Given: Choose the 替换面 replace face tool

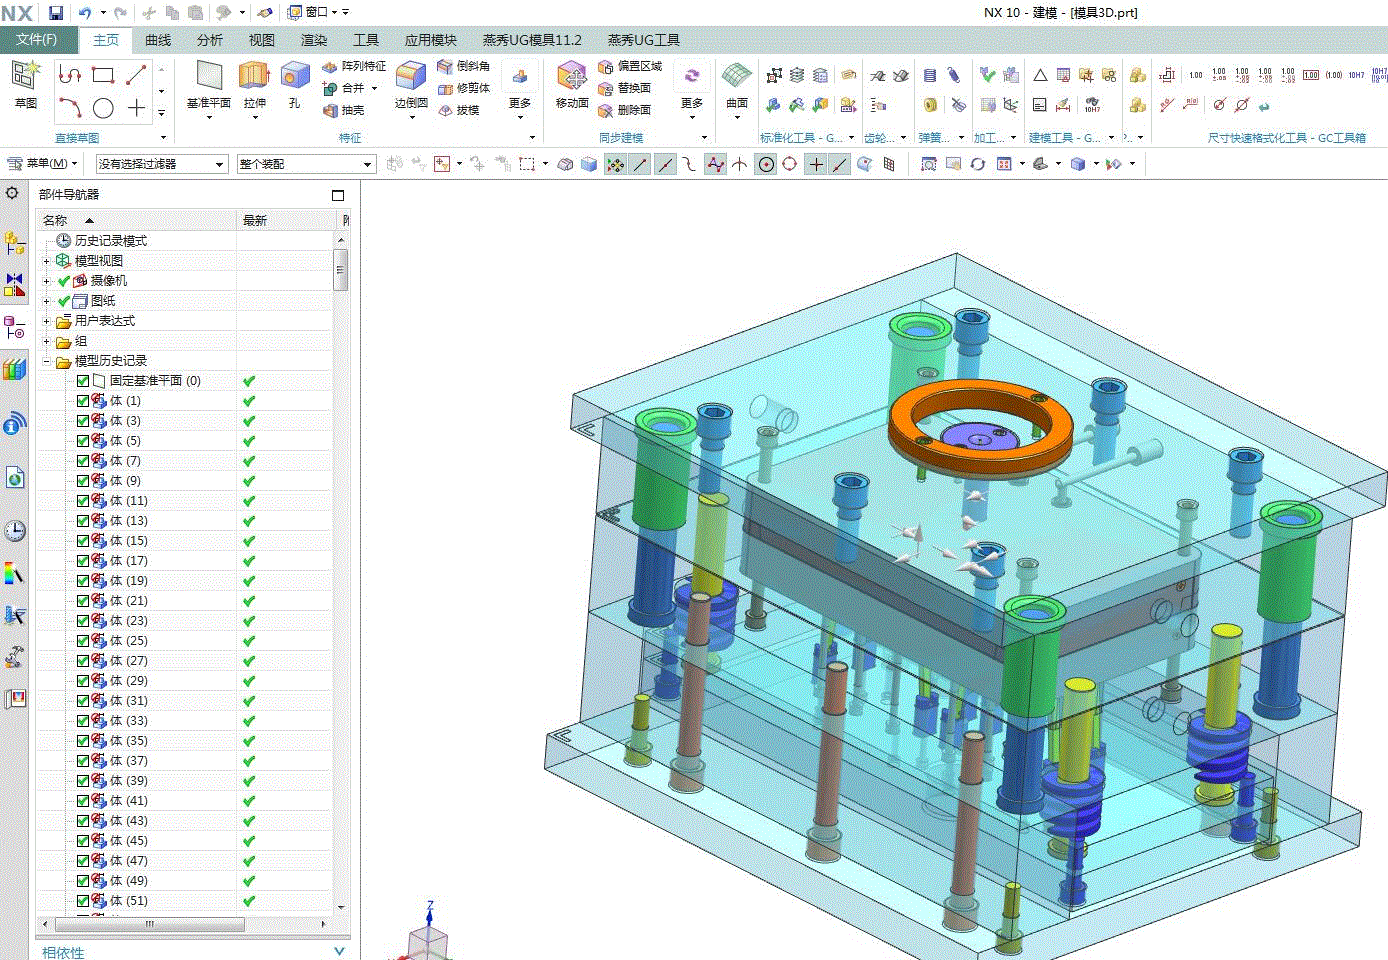Looking at the screenshot, I should point(625,88).
